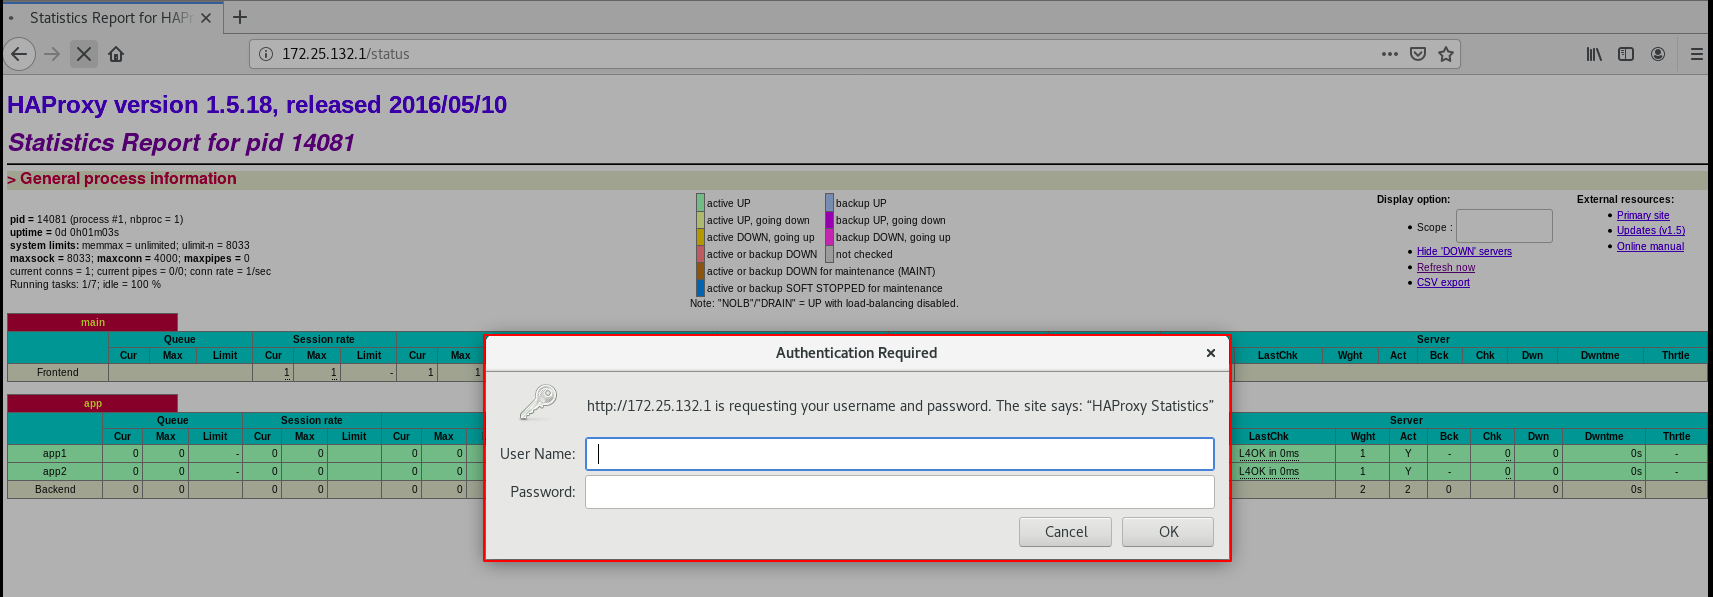Click the Statistics Report for pid heading
This screenshot has width=1713, height=597.
[x=182, y=143]
